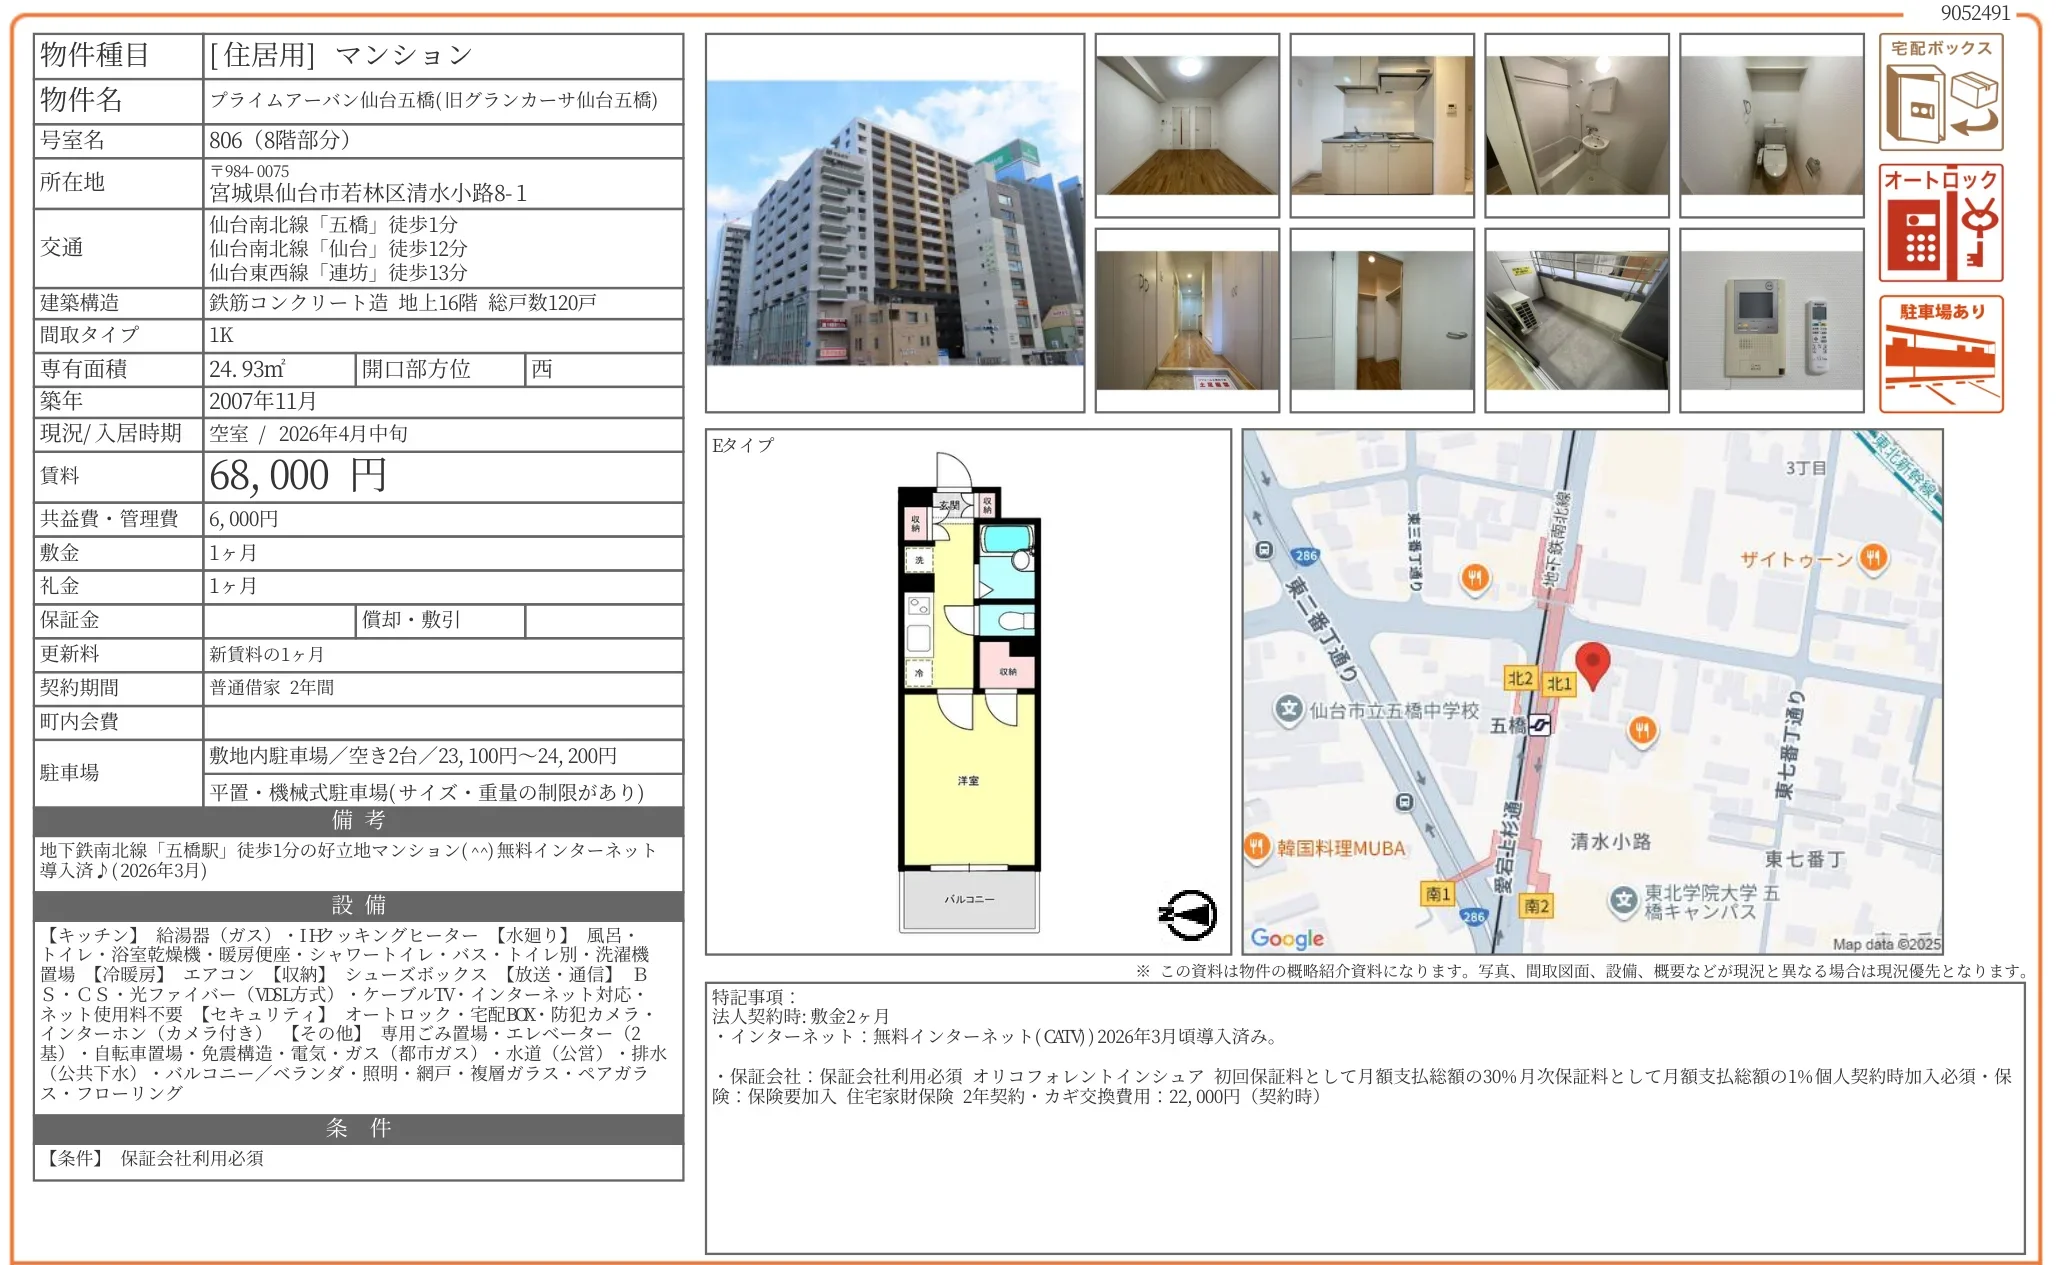Click the 南2 exit label on the map
Screen dimensions: 2056x1265
coord(1536,906)
